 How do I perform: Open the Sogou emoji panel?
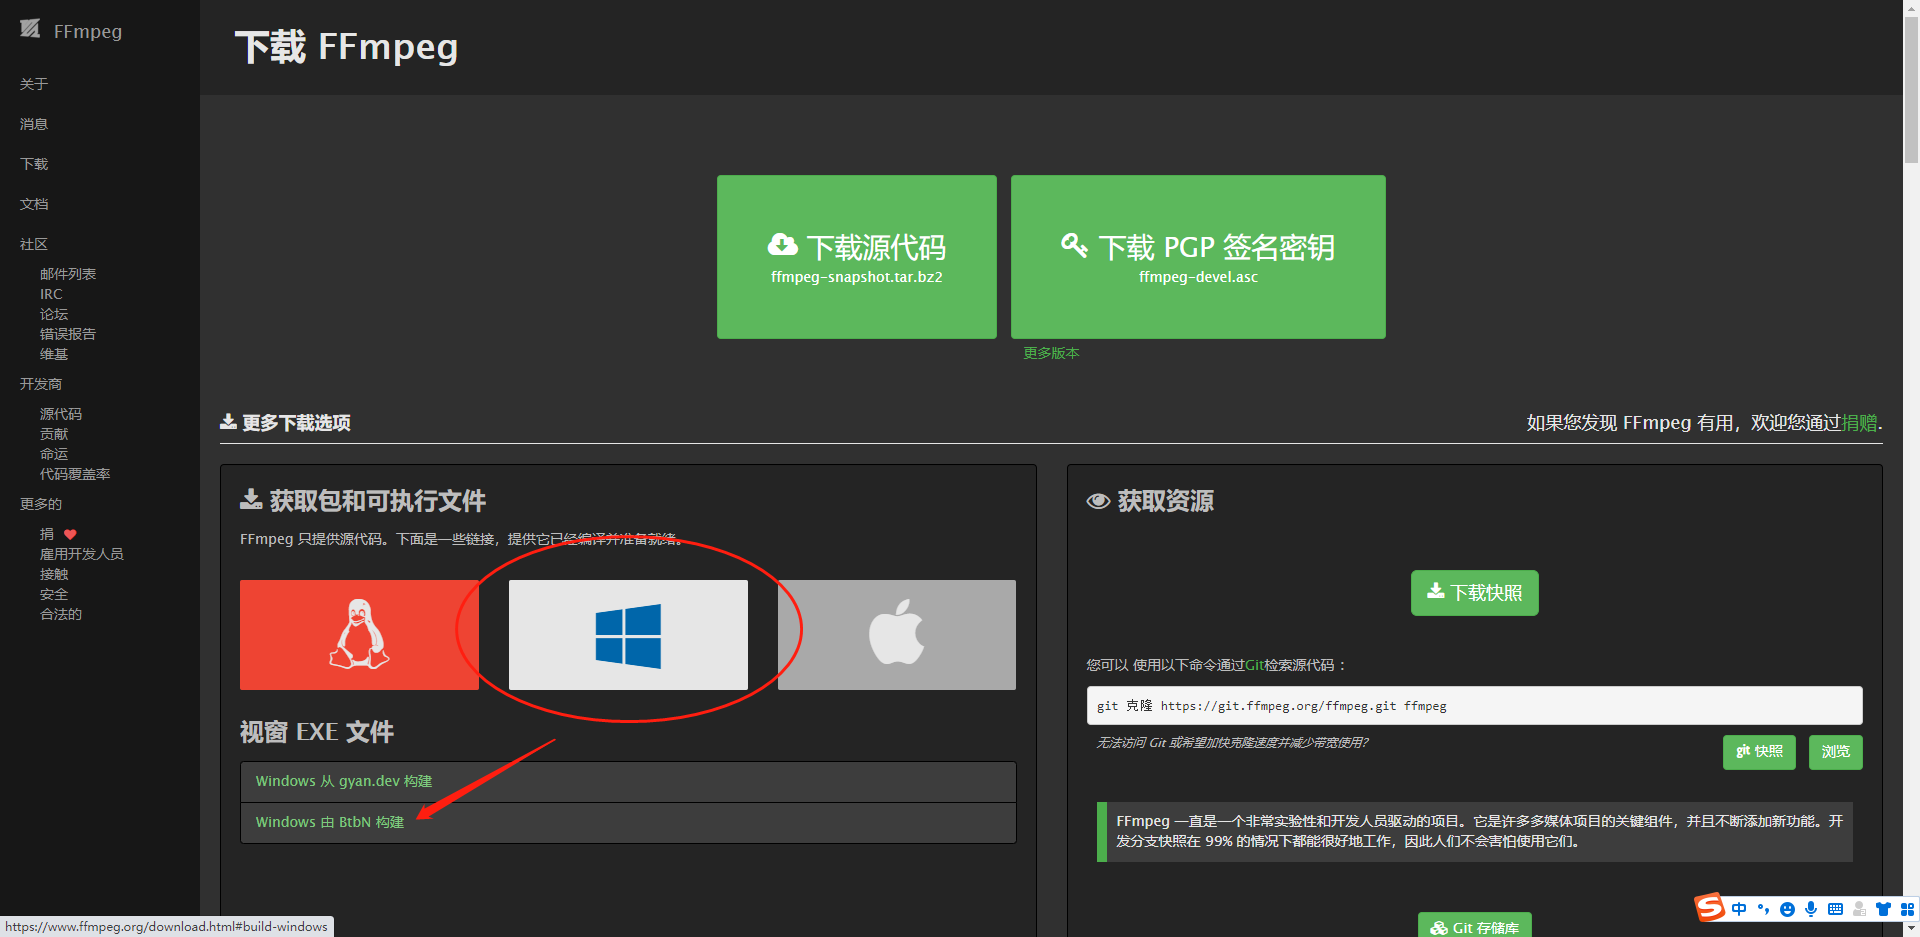point(1787,909)
